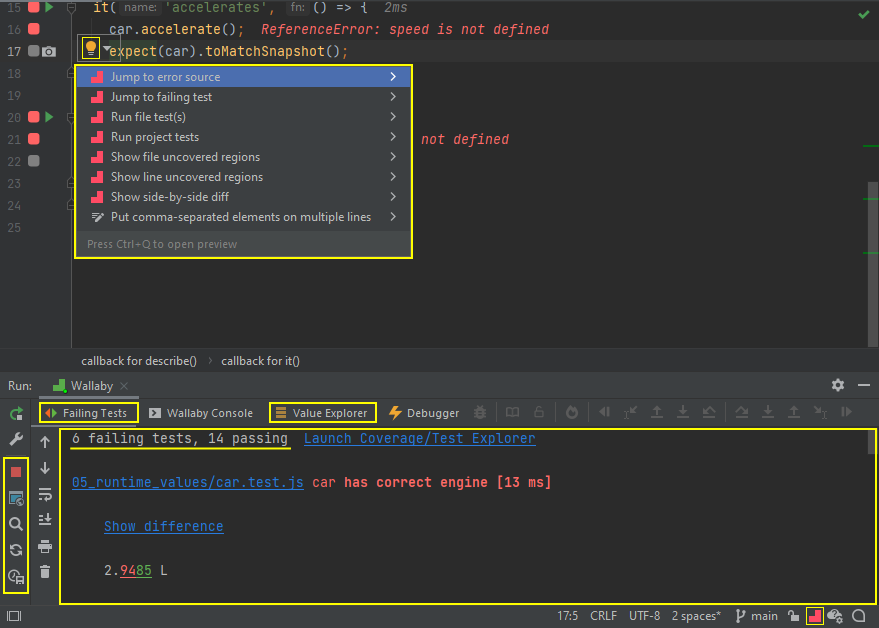Expand the Jump to error source submenu arrow

click(393, 77)
